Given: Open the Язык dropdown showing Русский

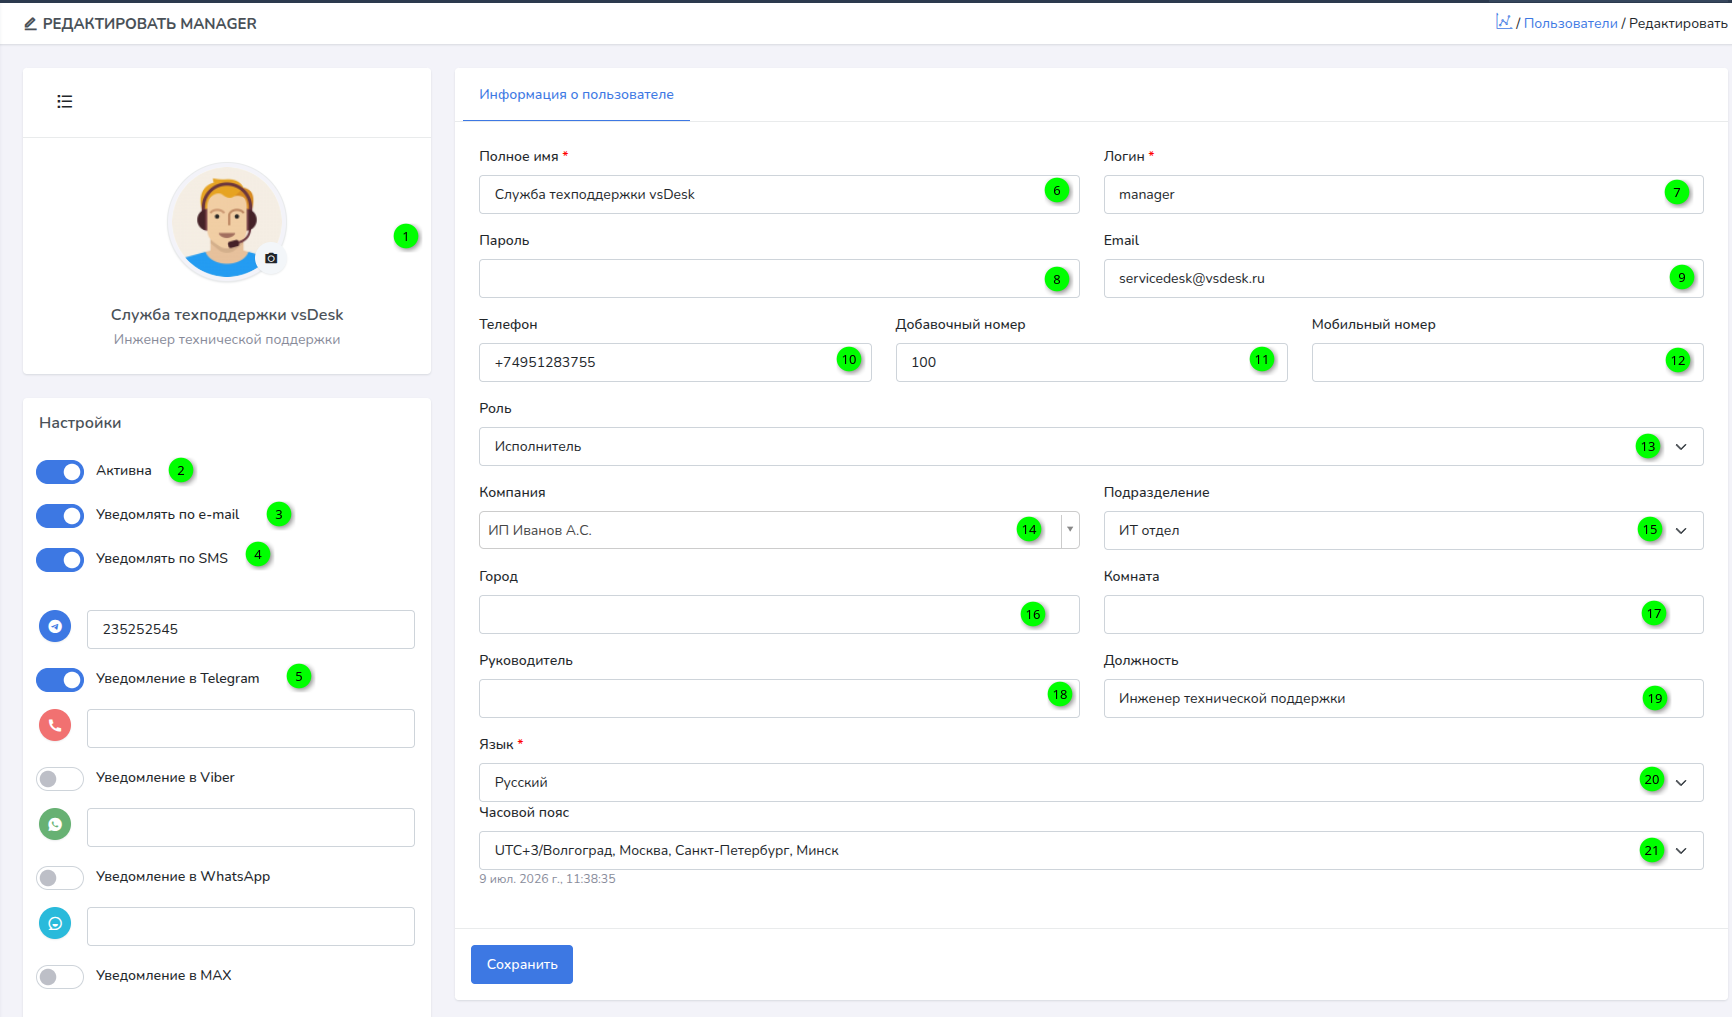Looking at the screenshot, I should click(x=1091, y=783).
